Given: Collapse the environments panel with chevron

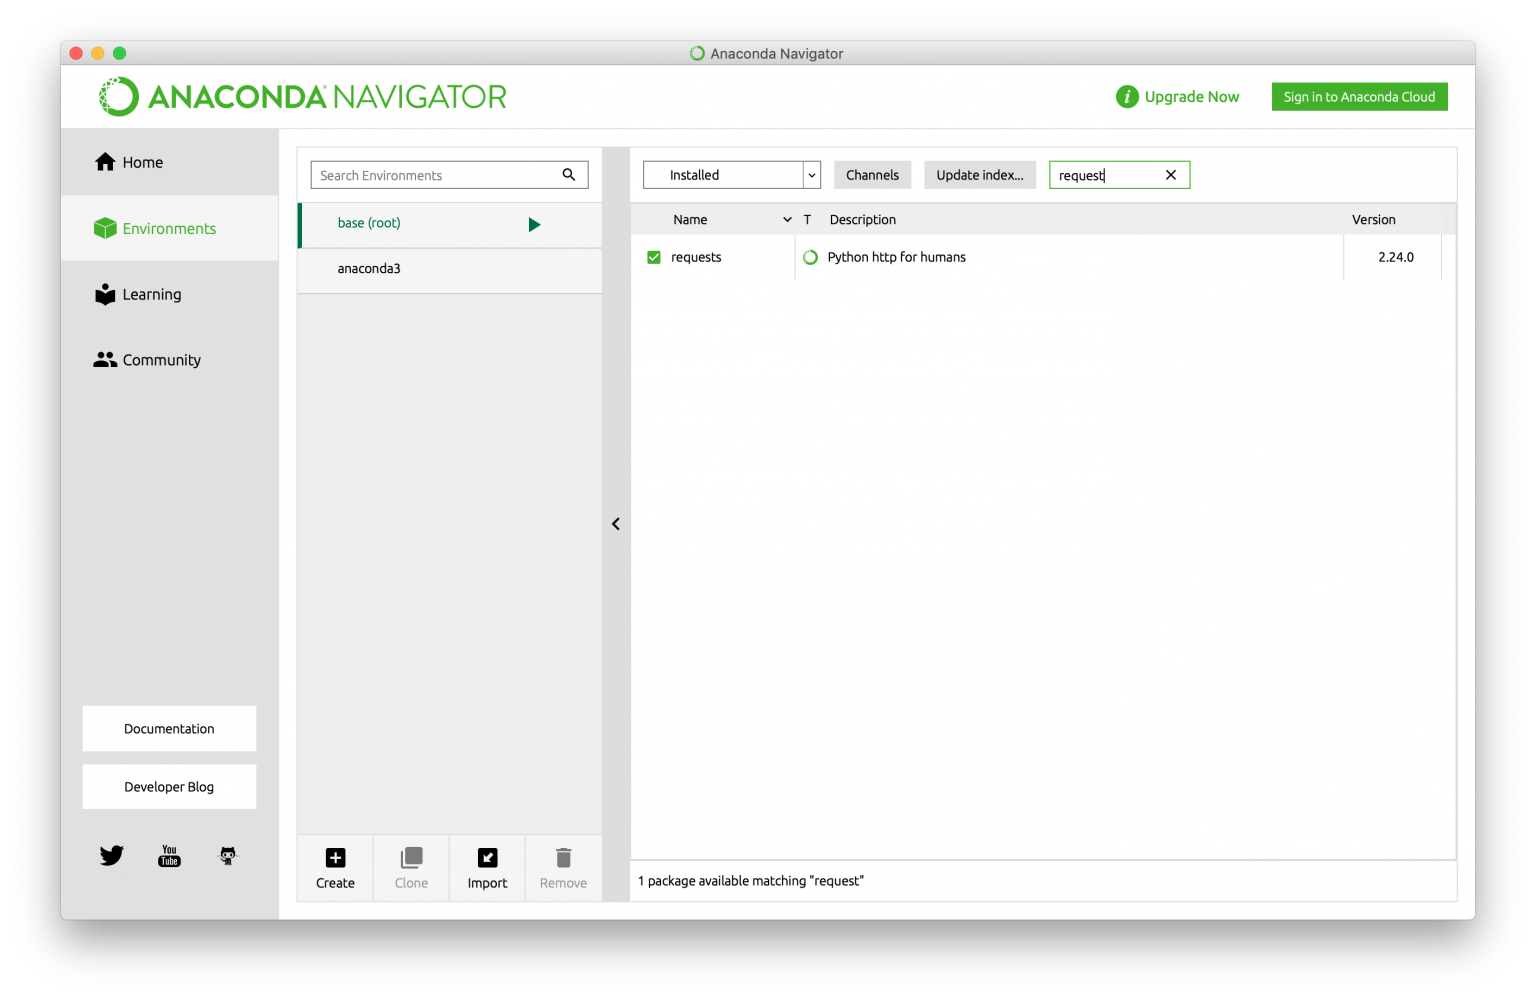Looking at the screenshot, I should pyautogui.click(x=616, y=524).
